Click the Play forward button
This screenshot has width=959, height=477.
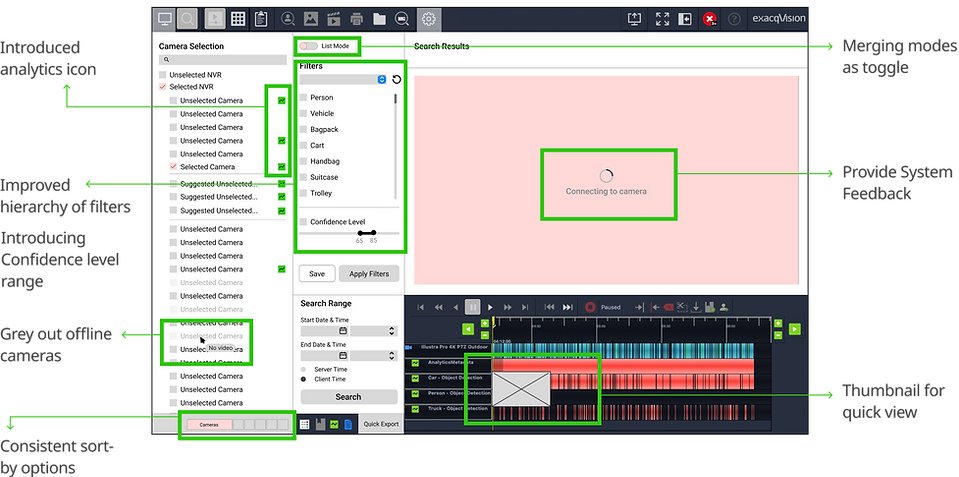point(489,307)
